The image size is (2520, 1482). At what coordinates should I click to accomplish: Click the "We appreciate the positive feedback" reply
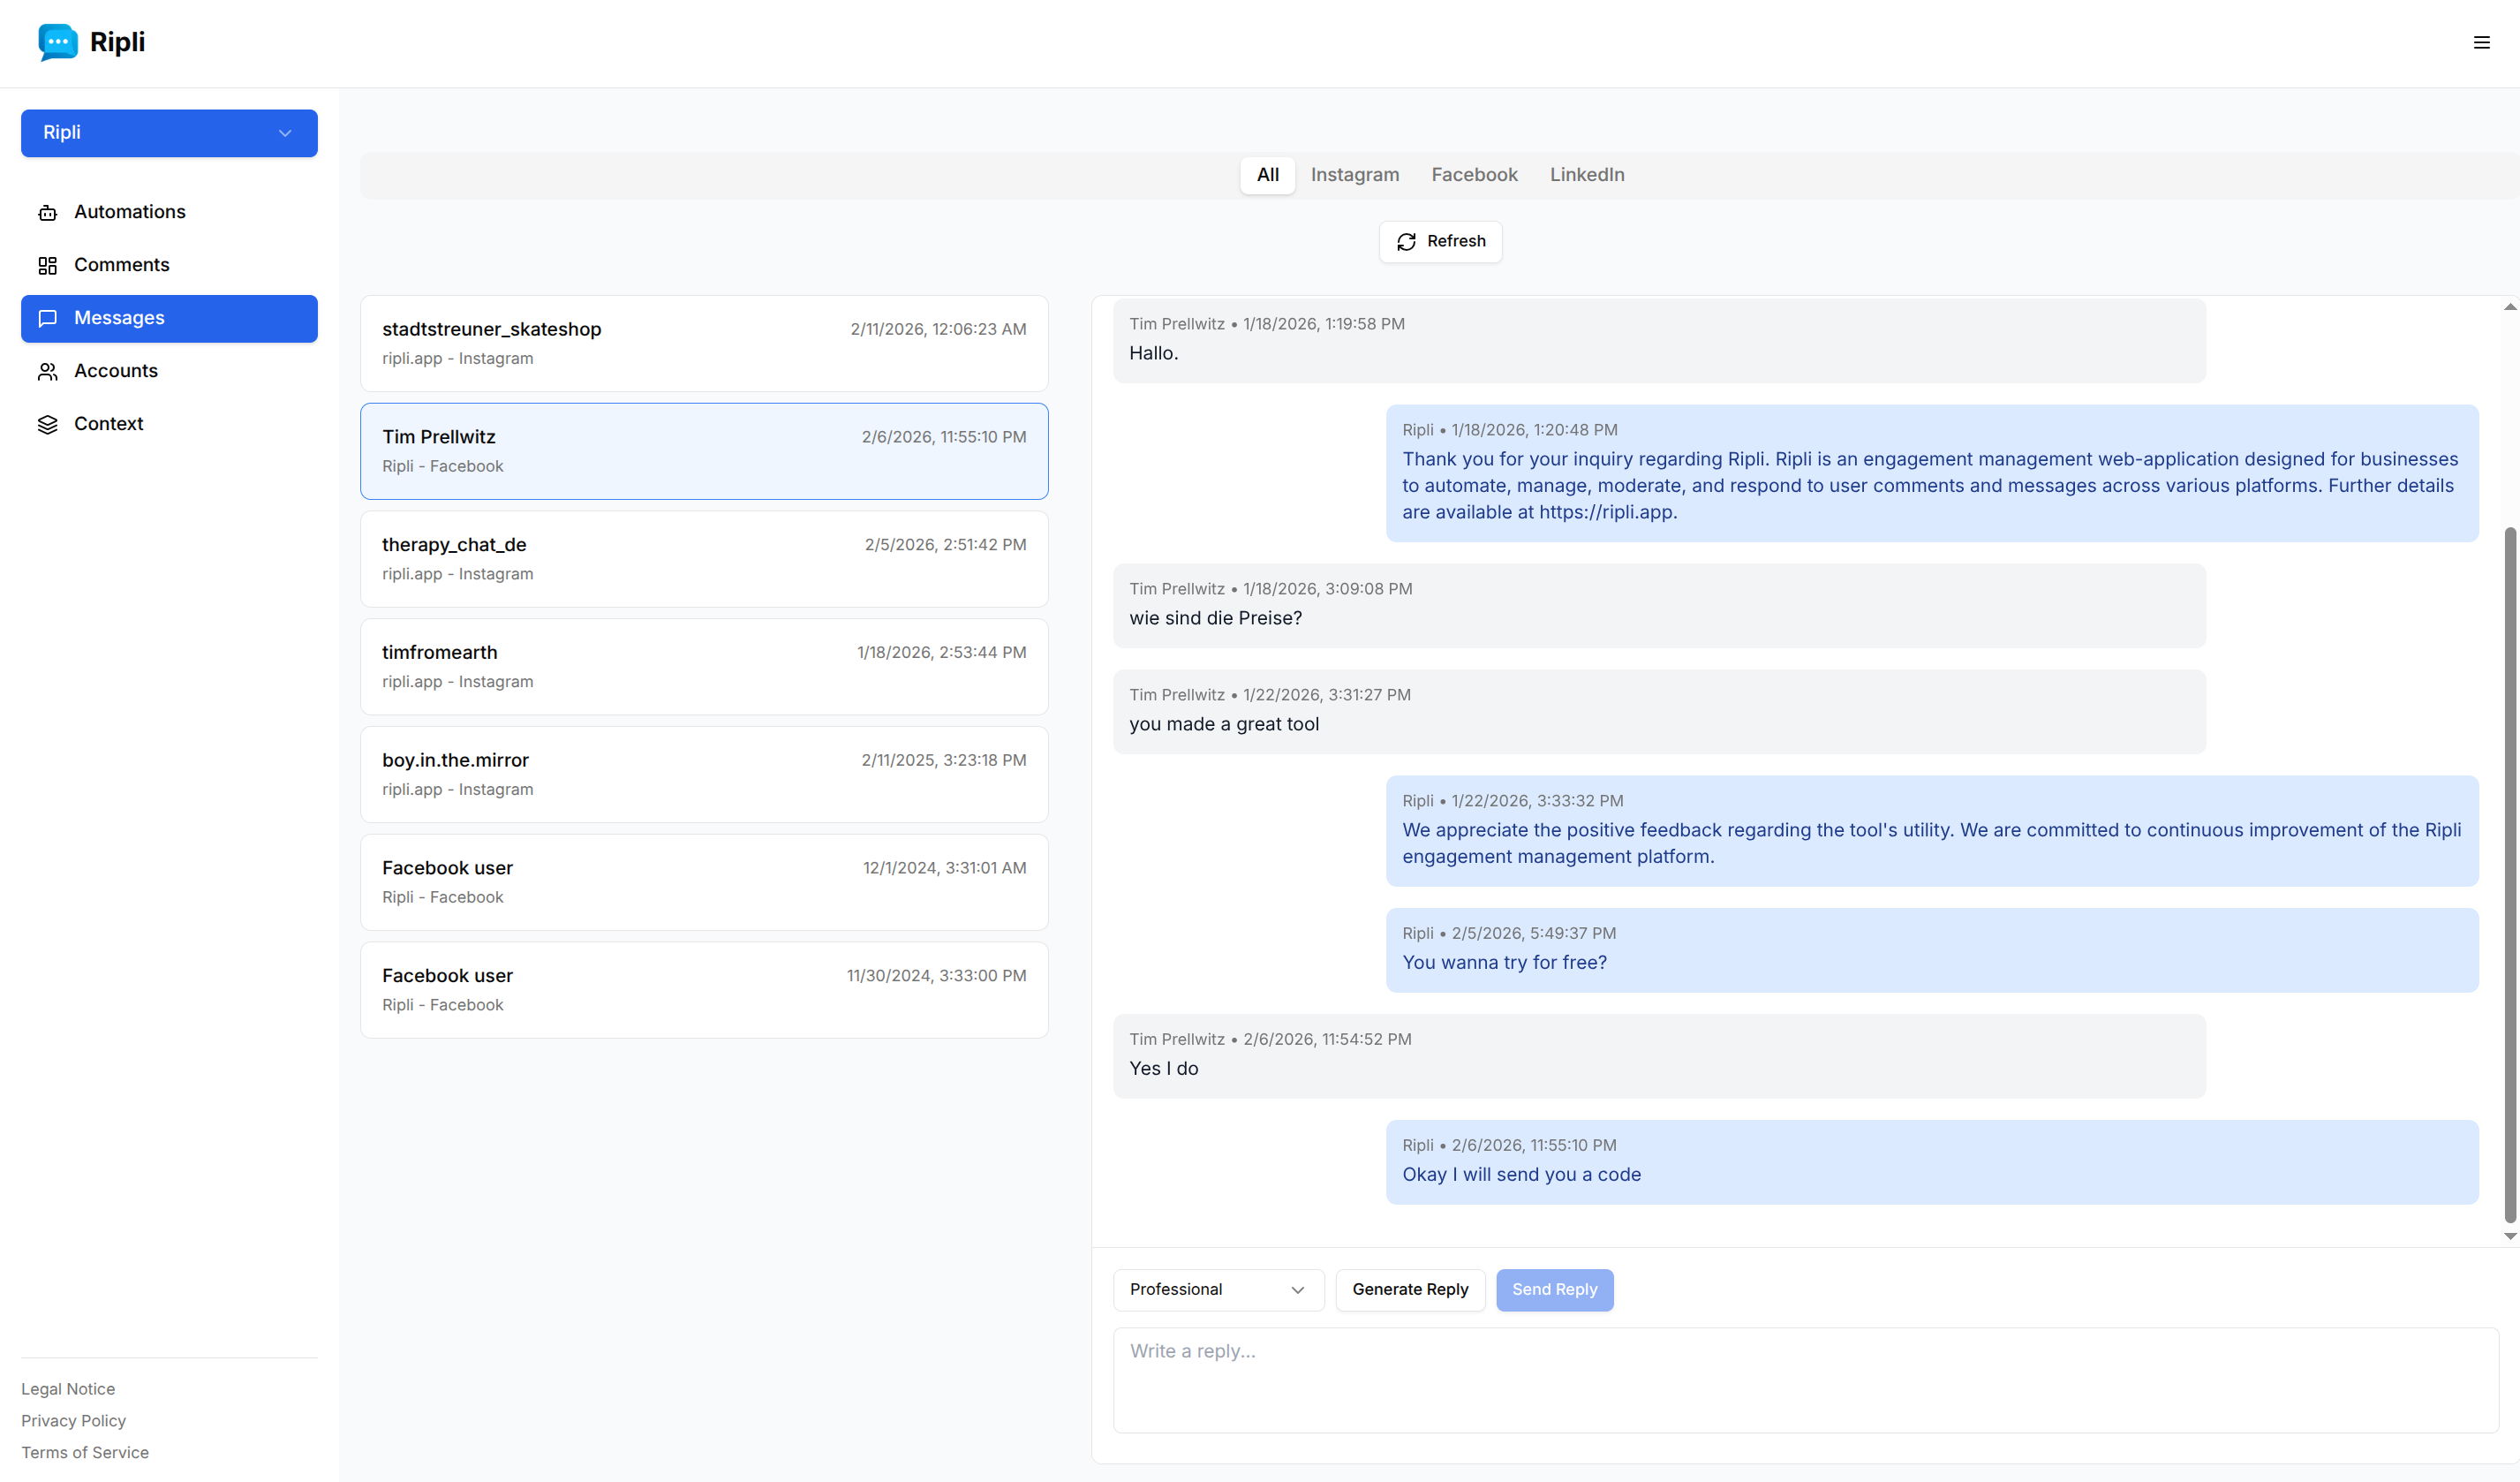click(x=1931, y=831)
